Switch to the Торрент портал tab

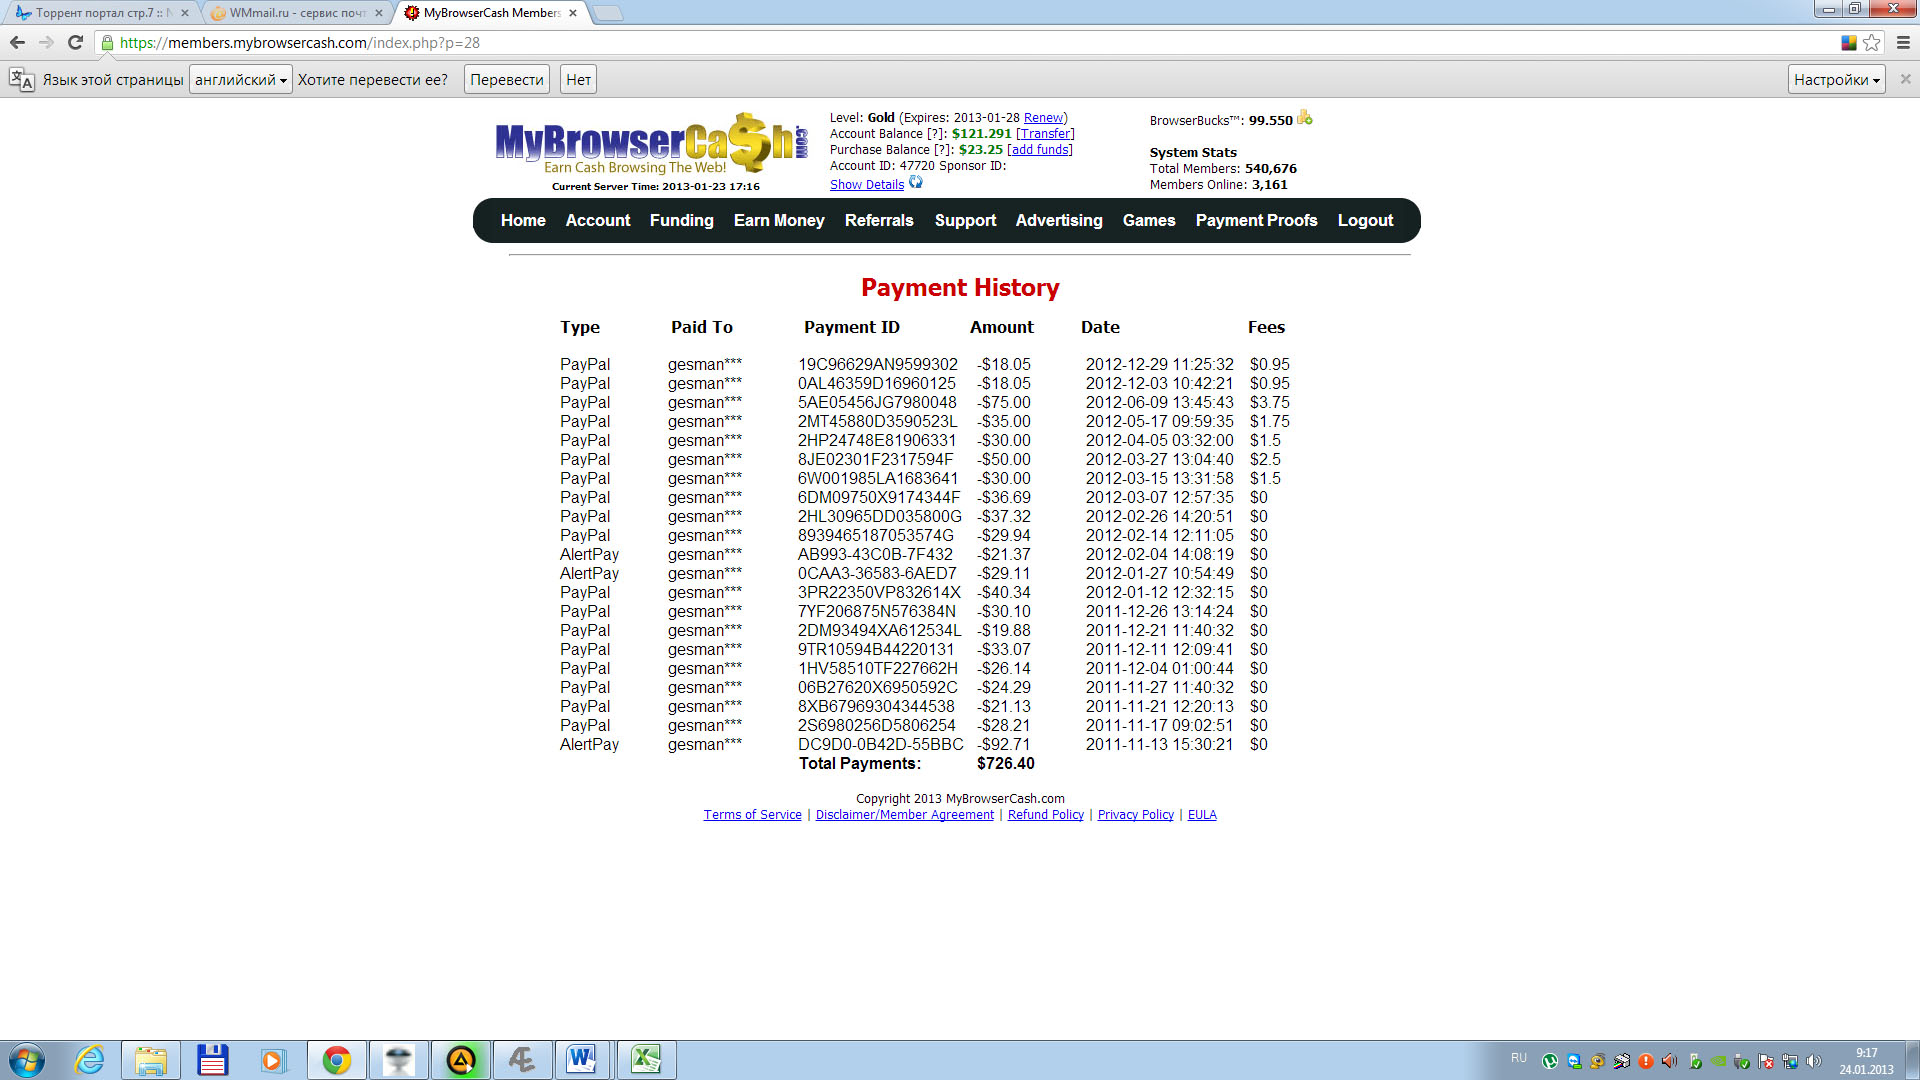[x=100, y=13]
